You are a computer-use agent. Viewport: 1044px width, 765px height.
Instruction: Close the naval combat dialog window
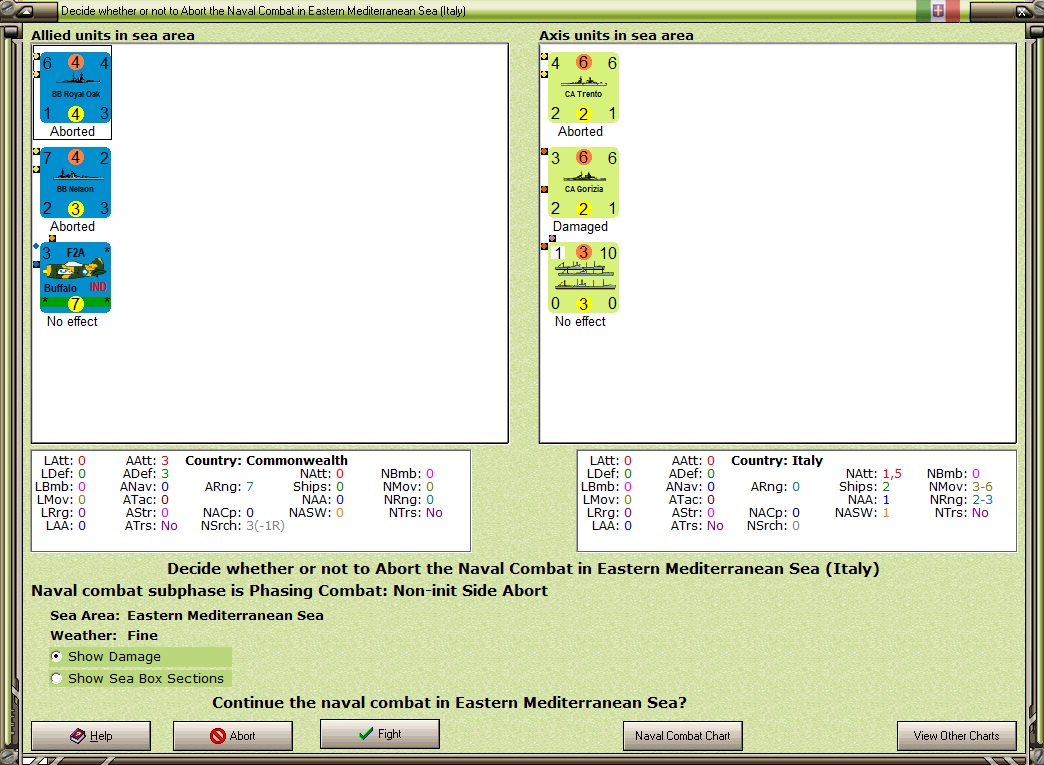(x=1022, y=11)
